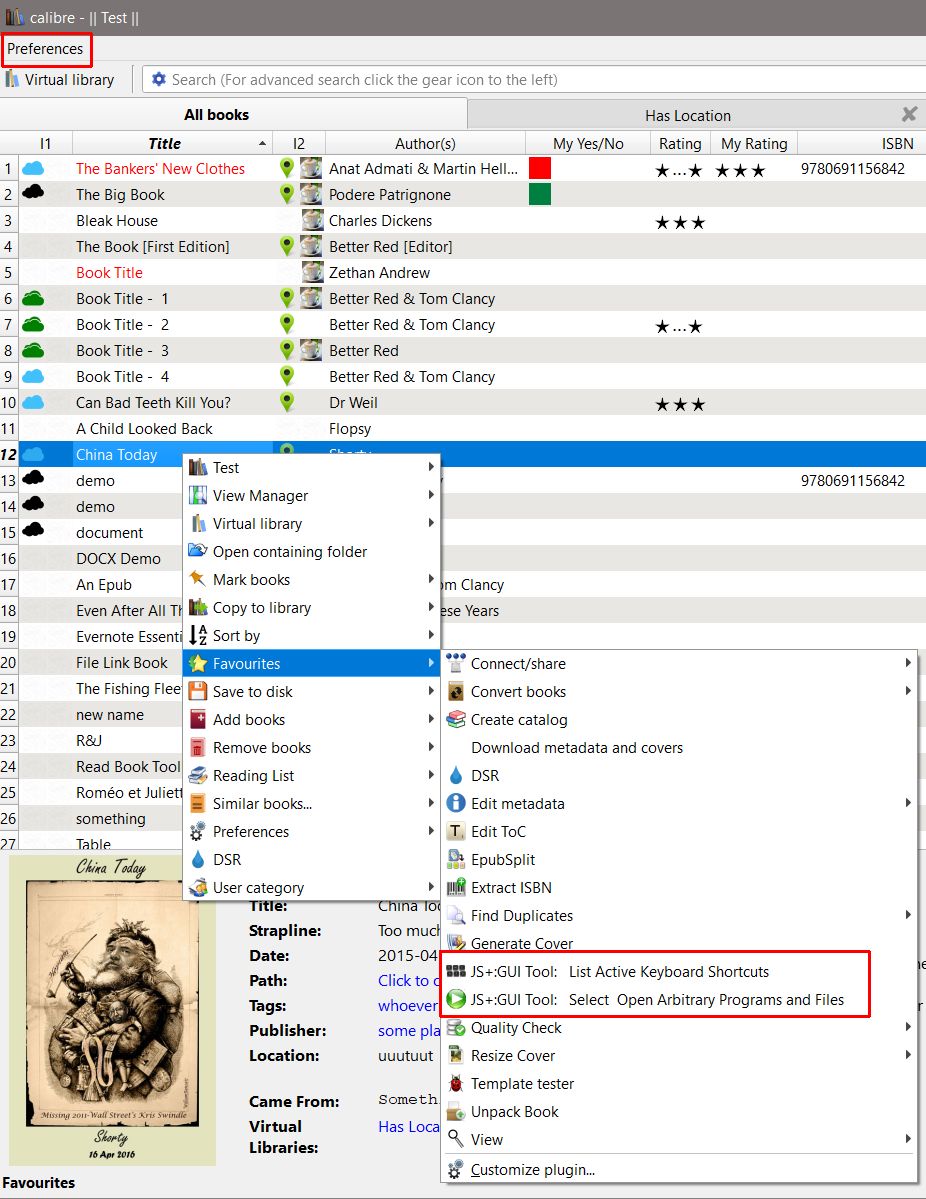Click the Edit metadata info icon

(x=456, y=803)
